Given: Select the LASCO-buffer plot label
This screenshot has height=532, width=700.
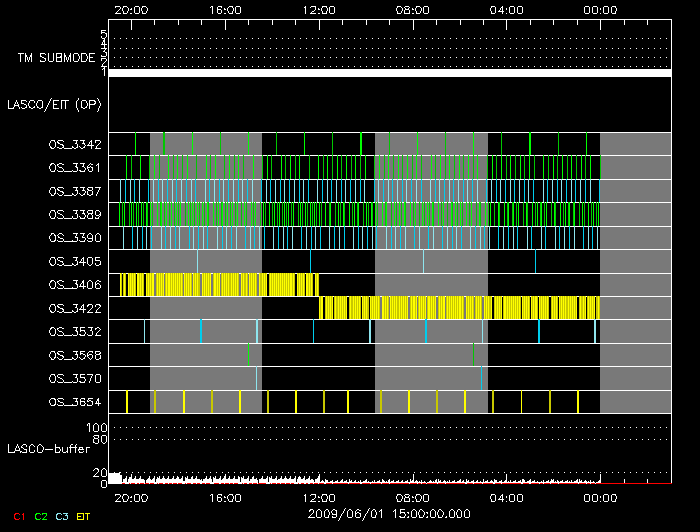Looking at the screenshot, I should click(48, 448).
